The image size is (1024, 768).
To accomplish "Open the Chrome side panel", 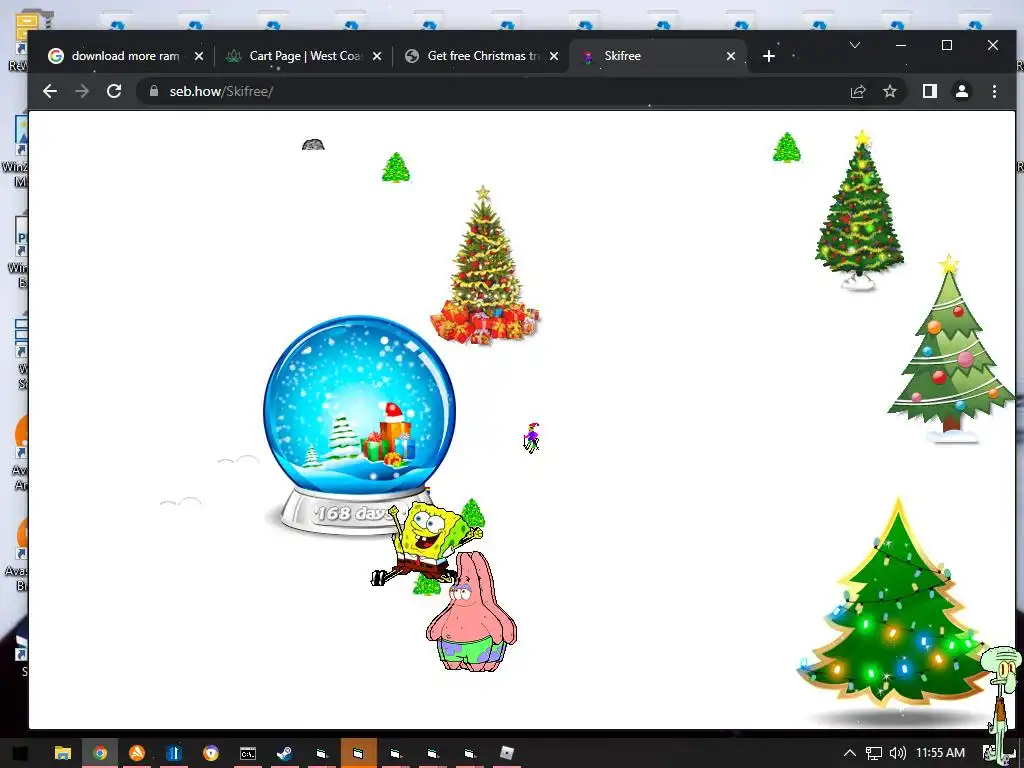I will pyautogui.click(x=930, y=91).
